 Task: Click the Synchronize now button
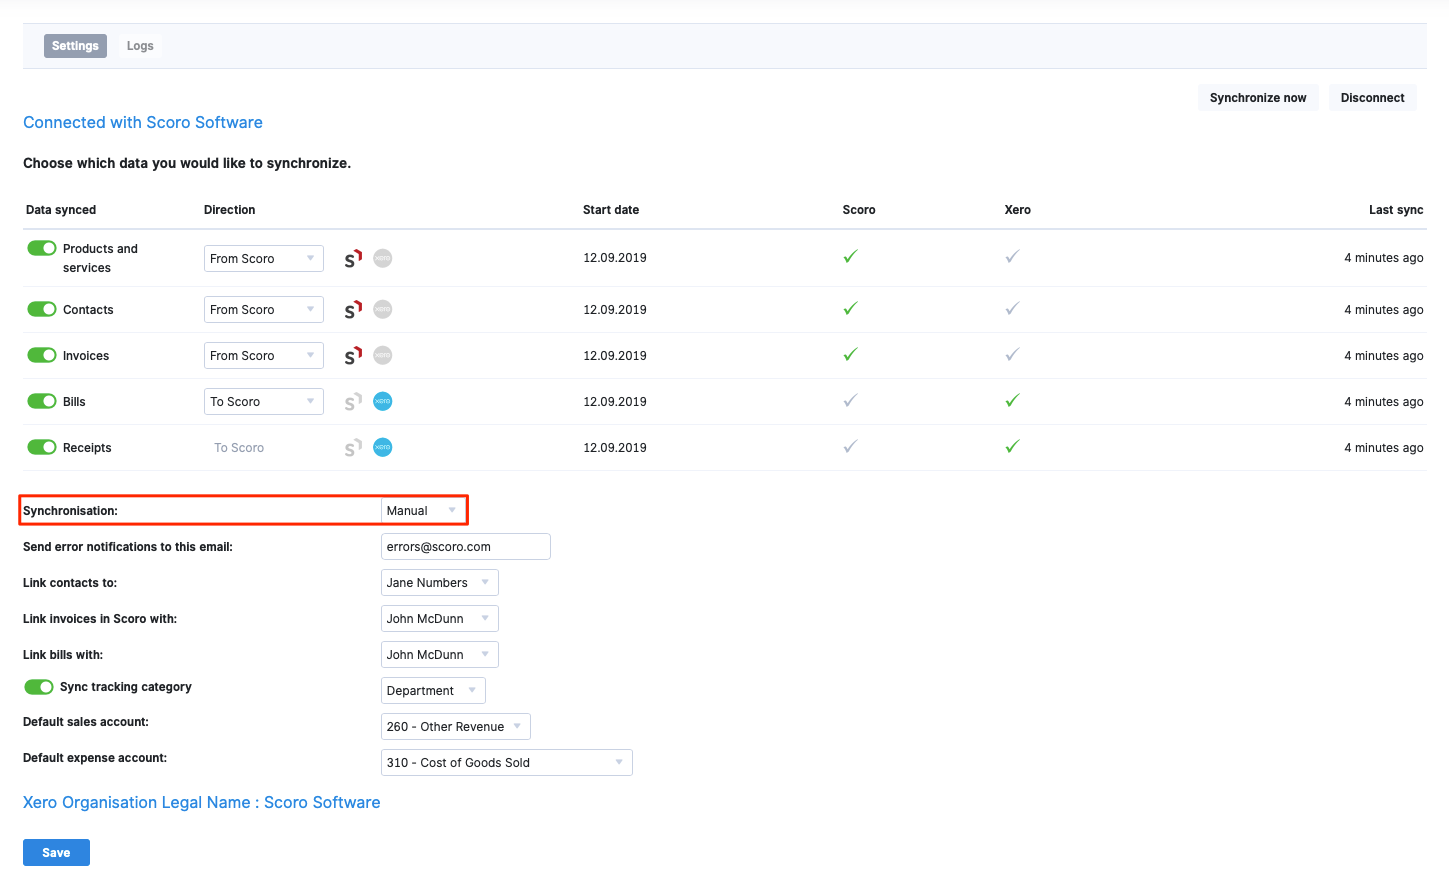coord(1258,98)
